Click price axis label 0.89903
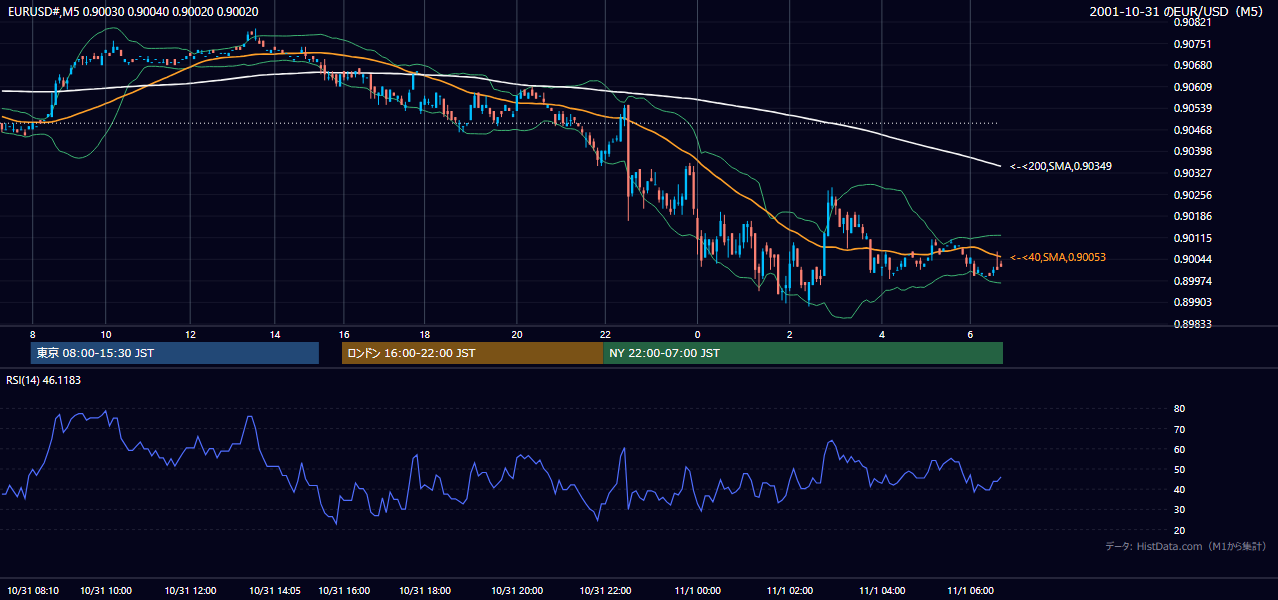Viewport: 1278px width, 600px height. (x=1192, y=302)
